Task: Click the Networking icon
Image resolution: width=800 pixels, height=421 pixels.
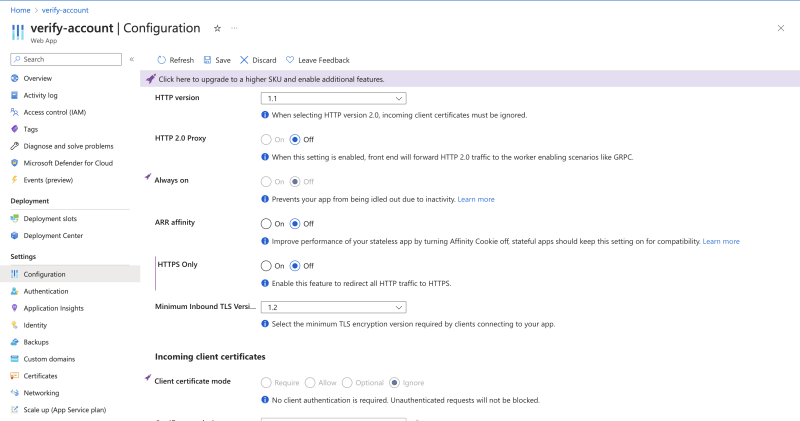Action: [x=14, y=392]
